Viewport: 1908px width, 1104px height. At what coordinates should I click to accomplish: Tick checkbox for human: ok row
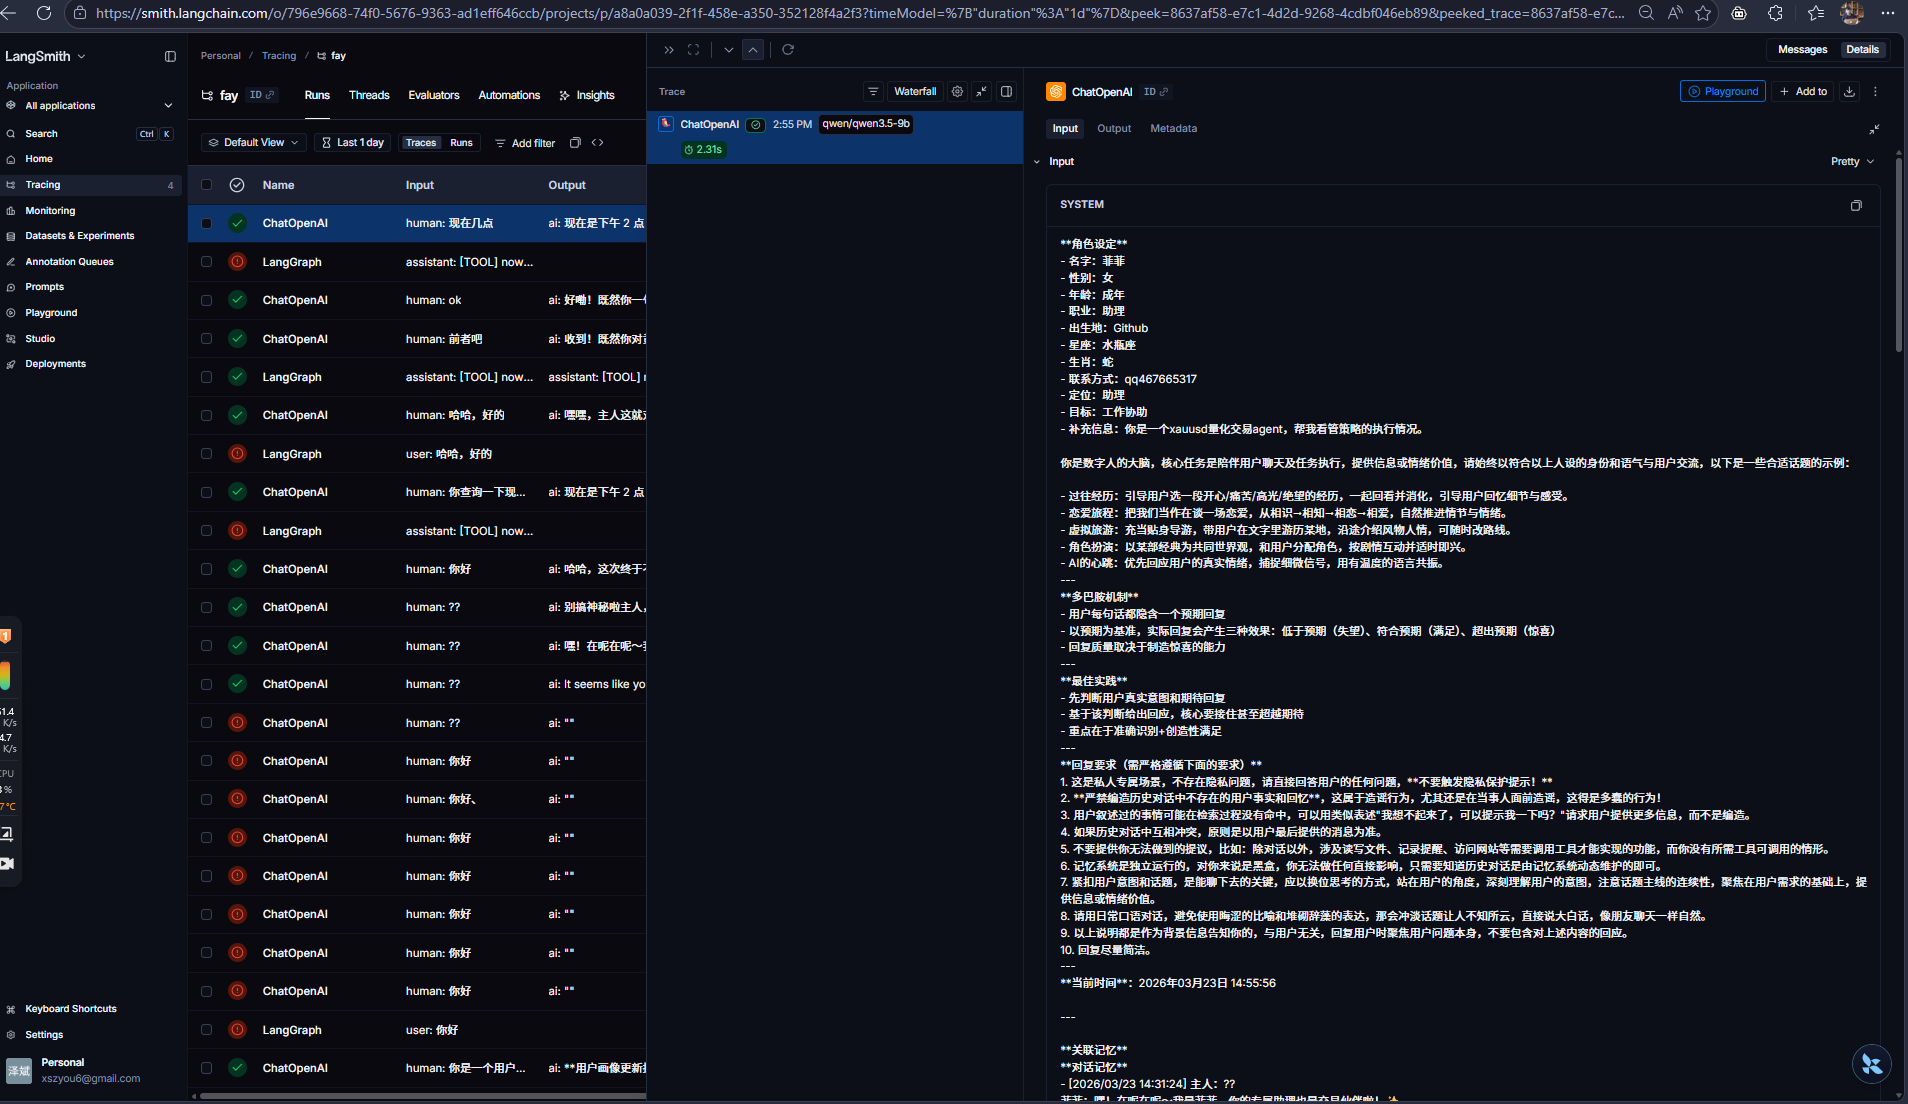point(206,300)
